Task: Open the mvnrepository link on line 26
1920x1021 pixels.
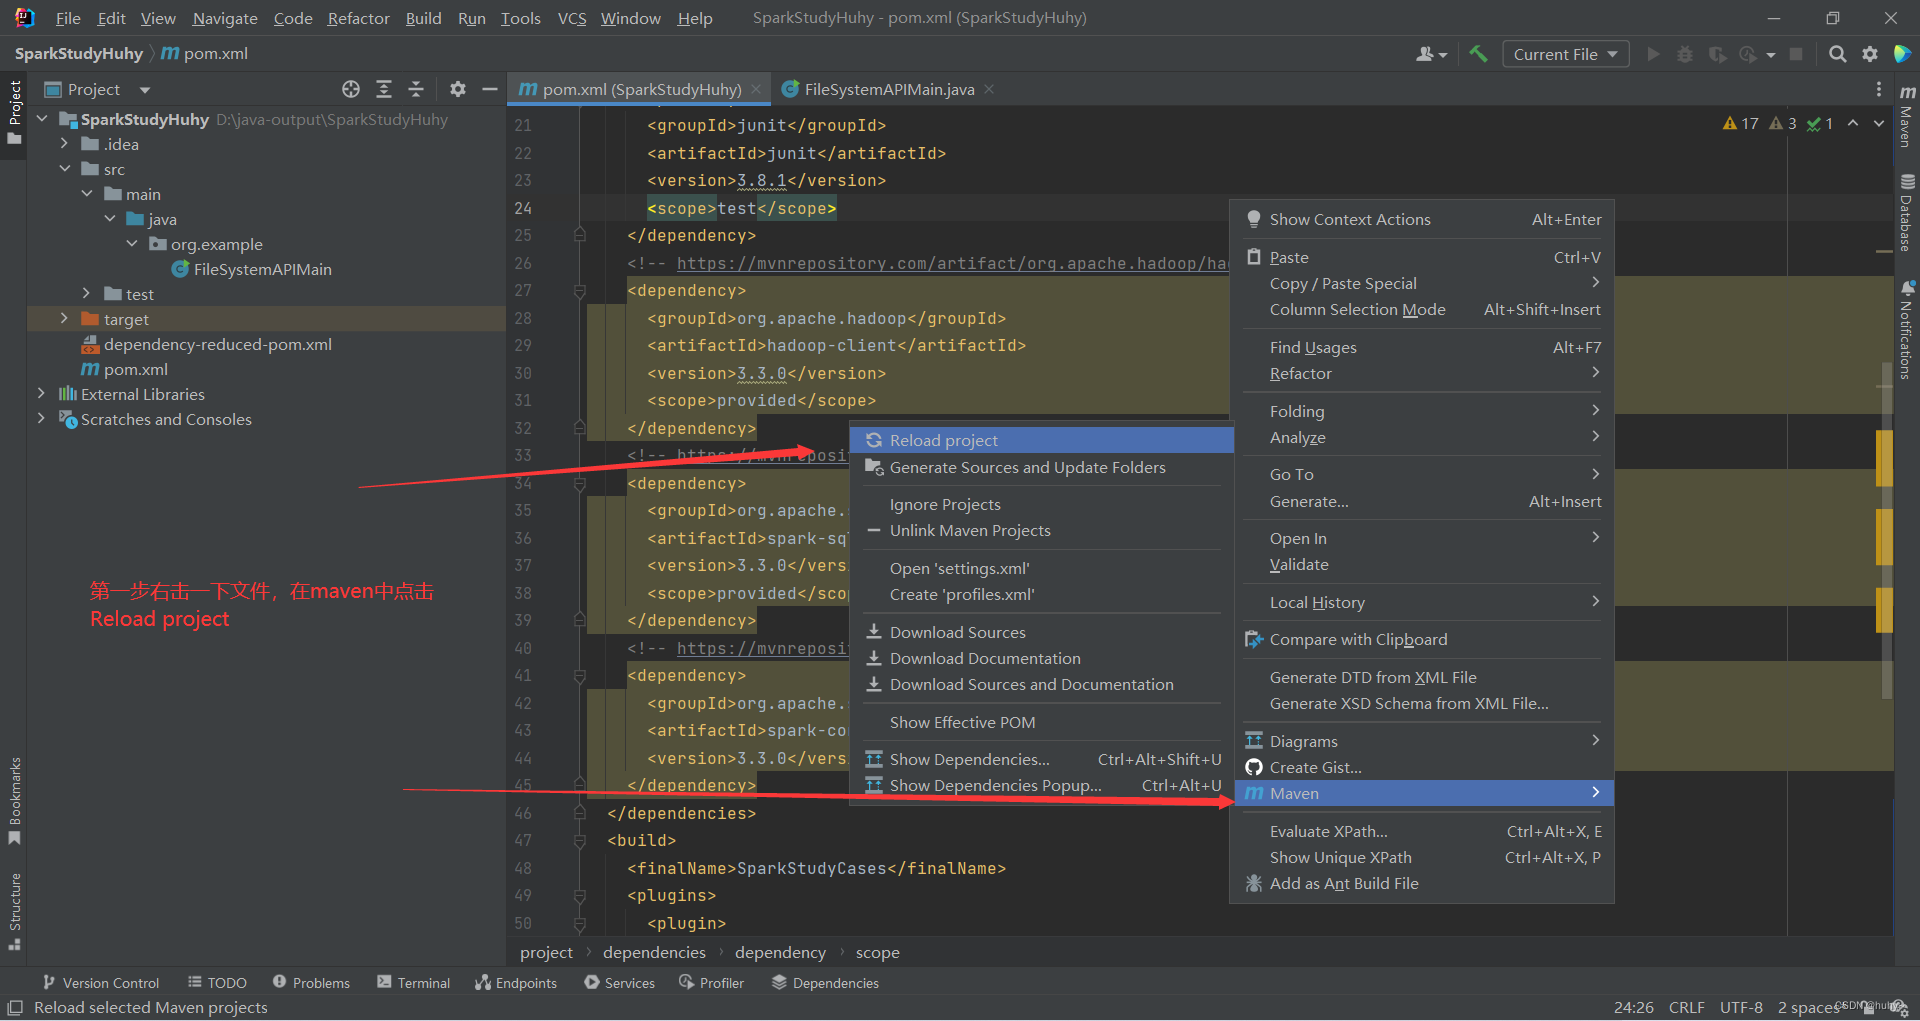Action: [x=952, y=263]
